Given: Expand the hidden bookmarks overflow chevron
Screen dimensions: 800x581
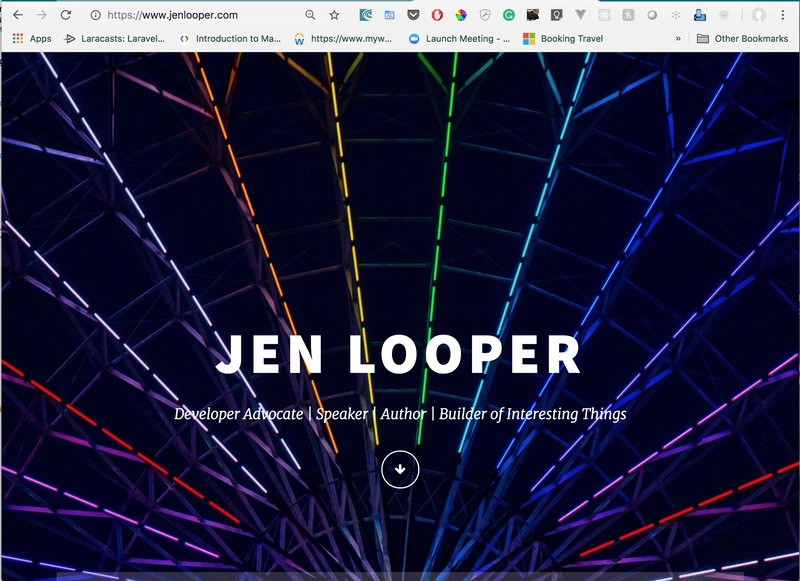Looking at the screenshot, I should coord(678,39).
